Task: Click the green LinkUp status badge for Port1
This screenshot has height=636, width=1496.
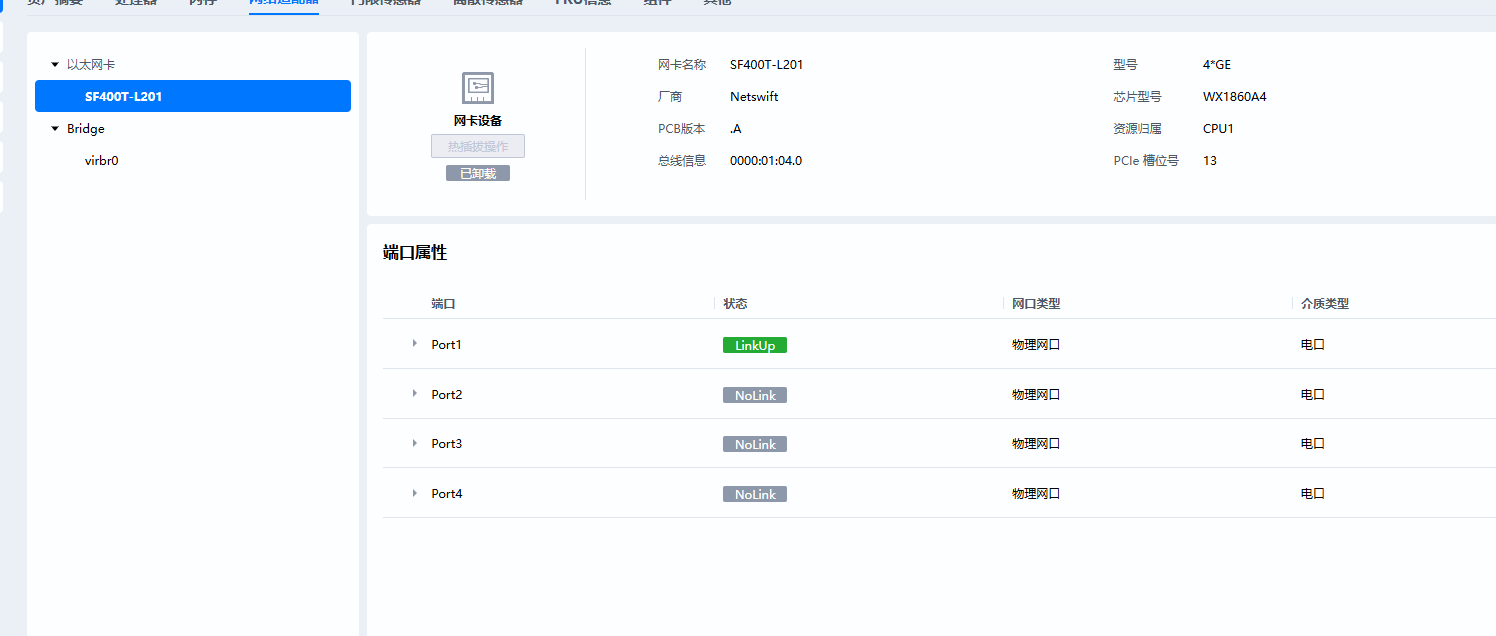Action: 755,345
